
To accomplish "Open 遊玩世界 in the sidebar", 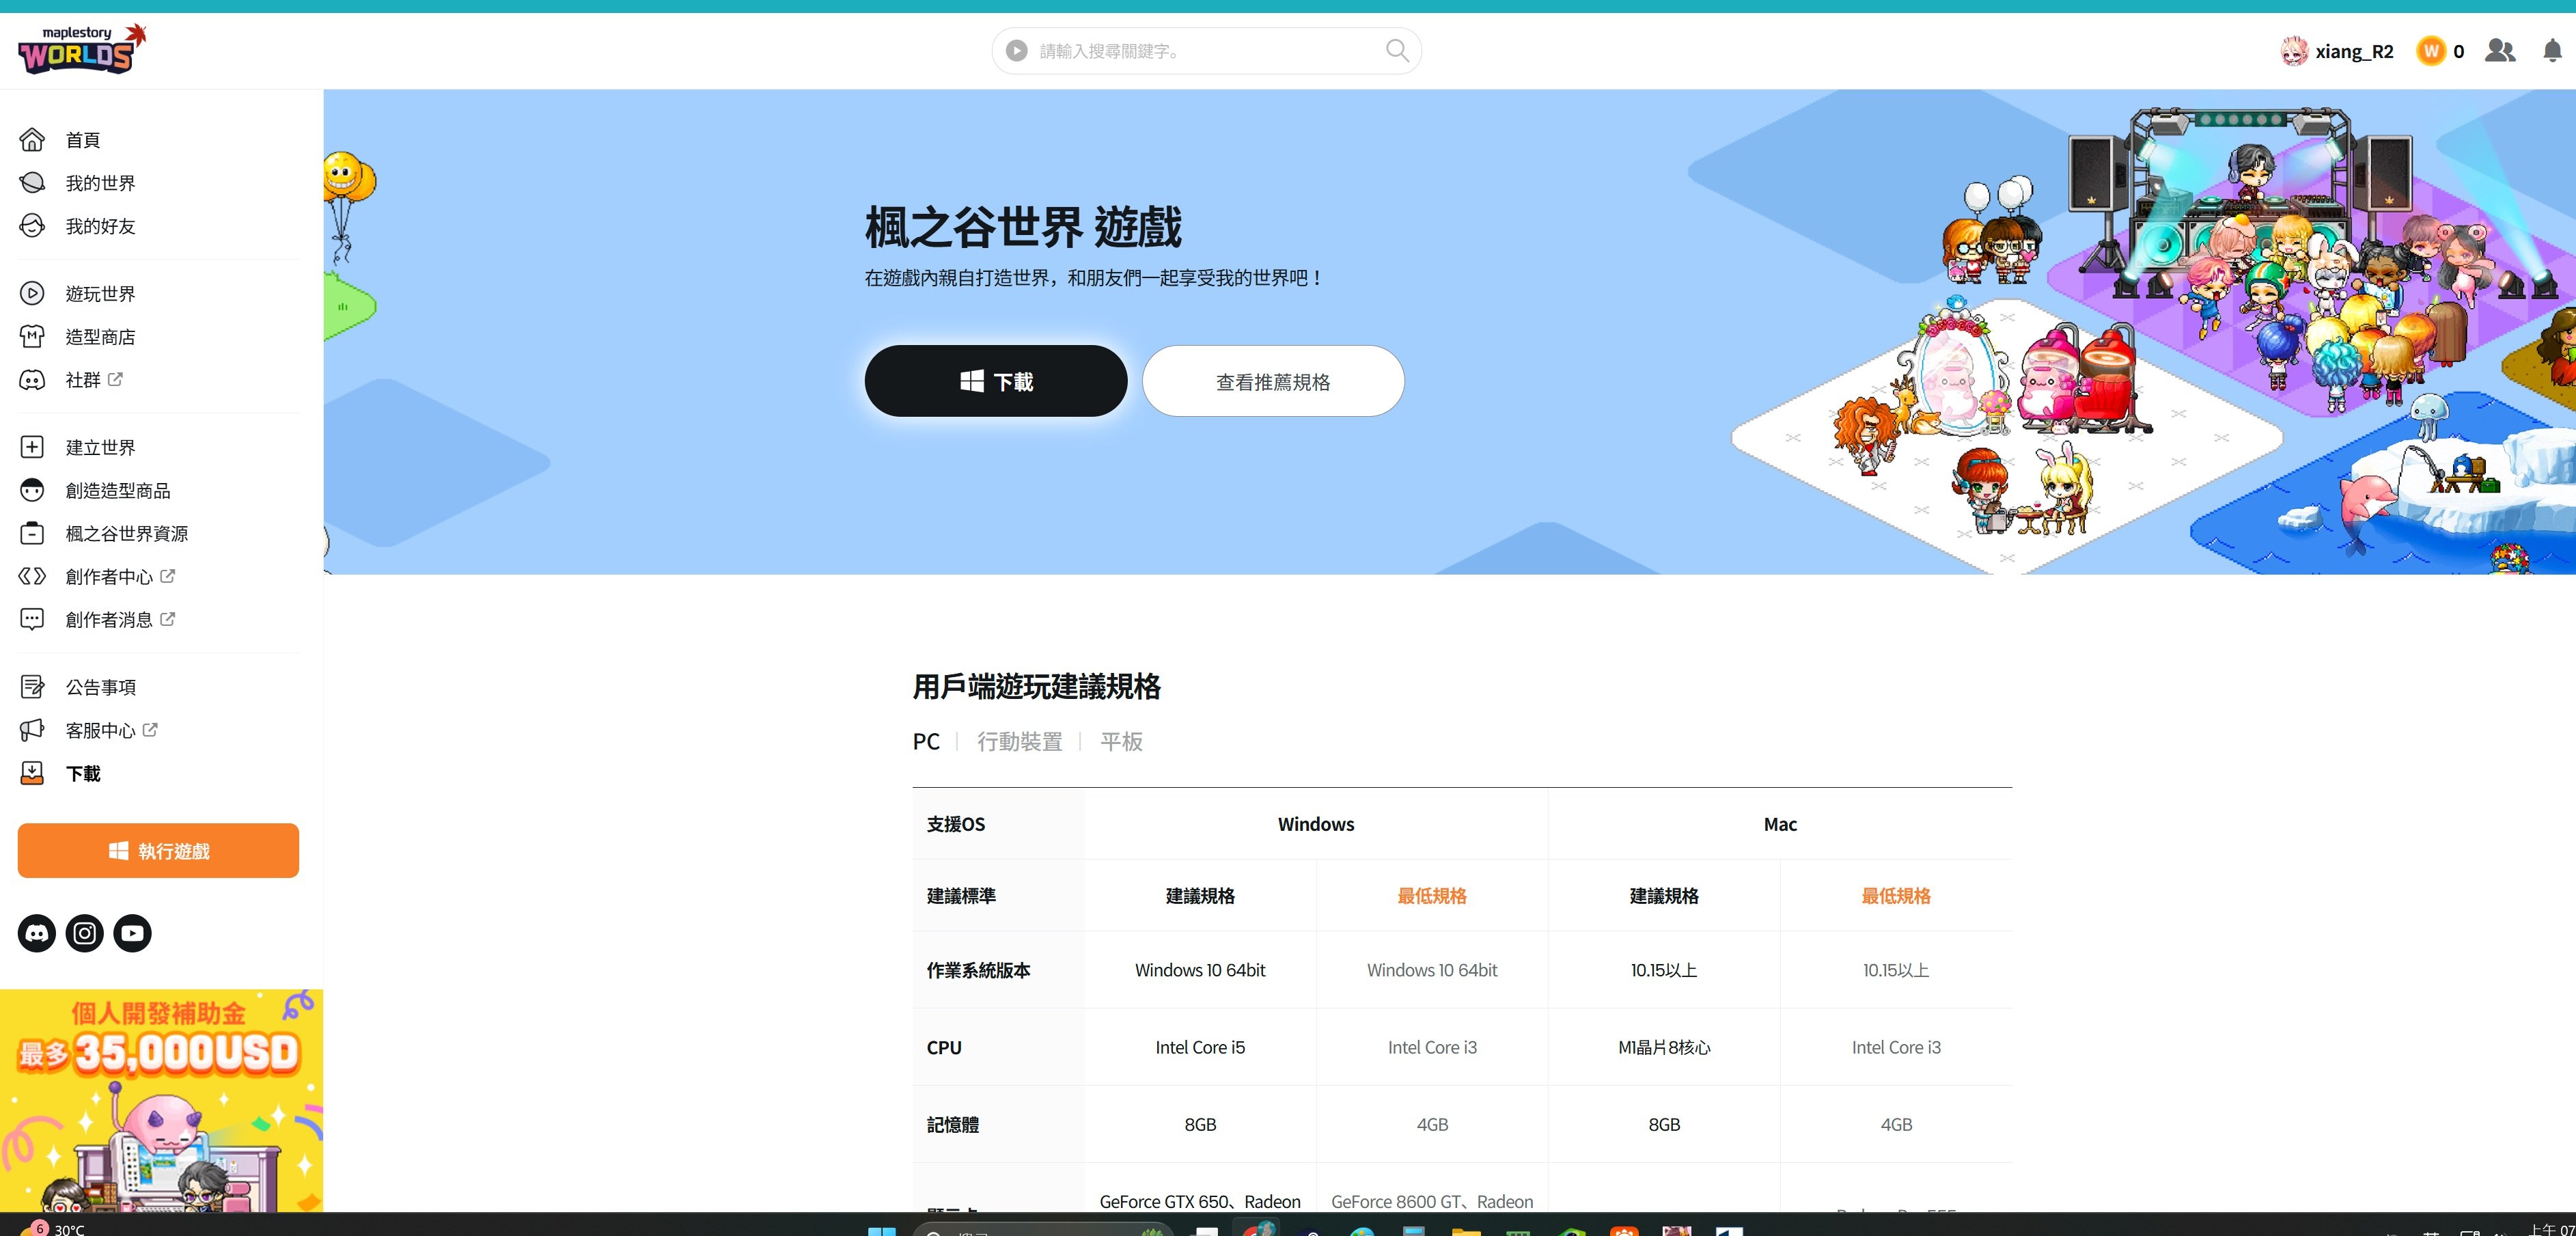I will point(100,294).
